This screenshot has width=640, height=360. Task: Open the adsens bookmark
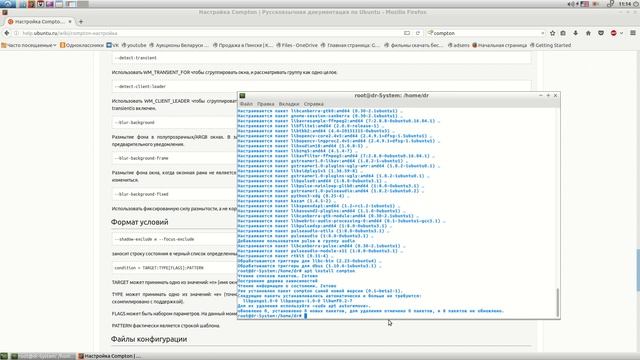pos(459,45)
